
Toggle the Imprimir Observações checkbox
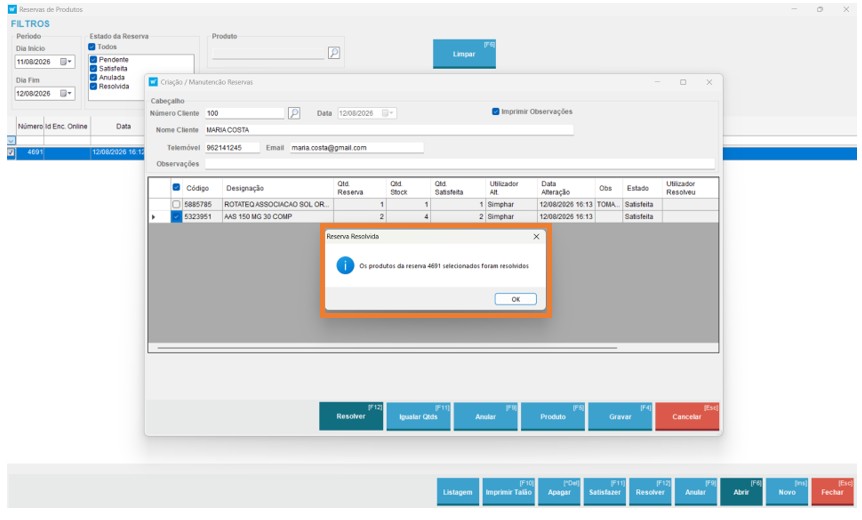point(495,112)
